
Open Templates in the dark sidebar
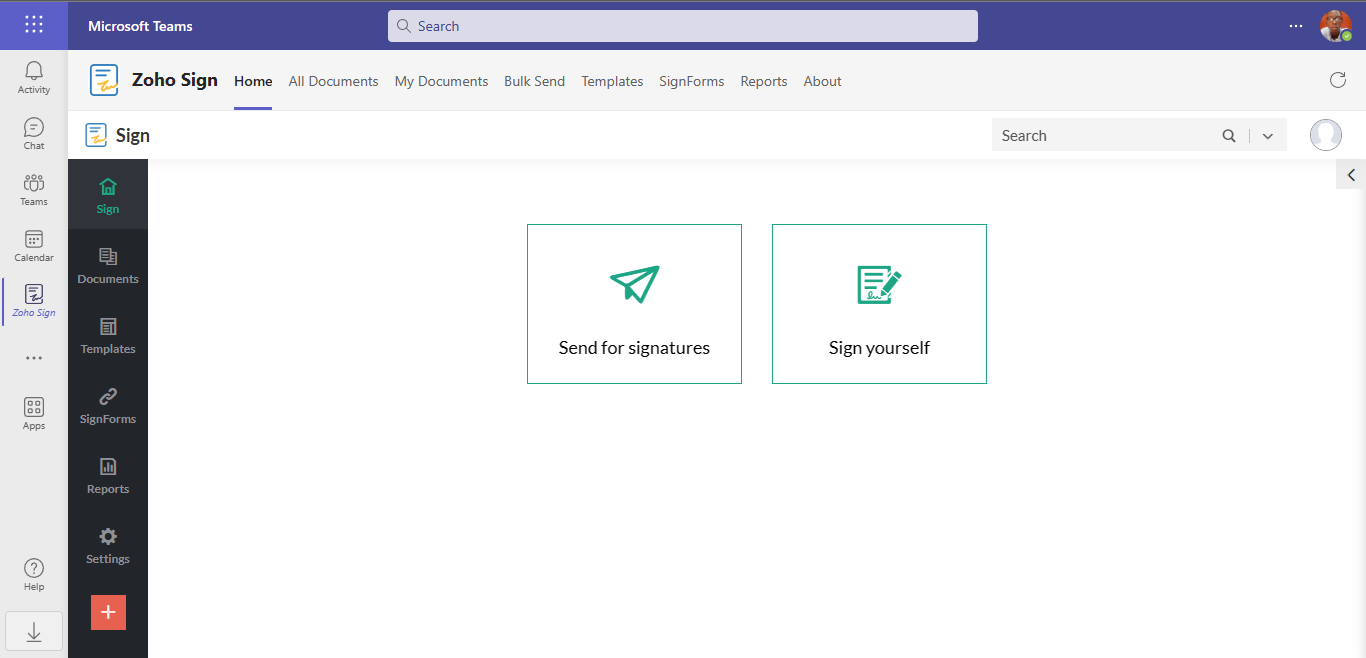pyautogui.click(x=108, y=334)
